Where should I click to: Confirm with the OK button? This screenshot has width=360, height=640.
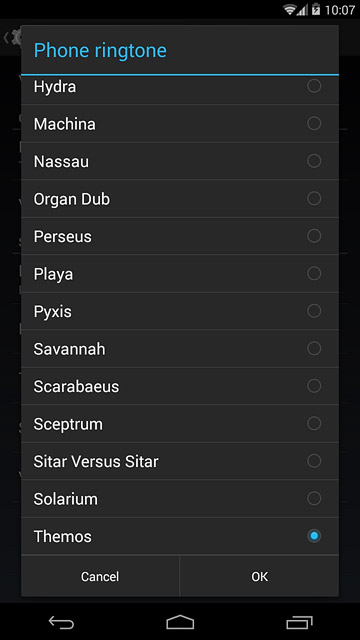tap(259, 576)
